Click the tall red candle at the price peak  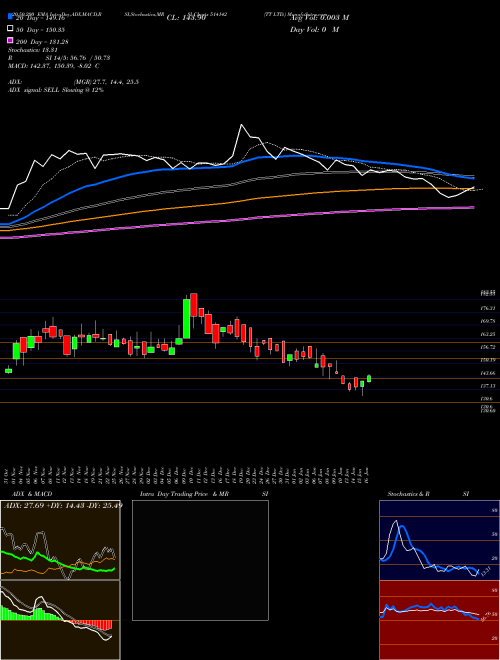[194, 305]
